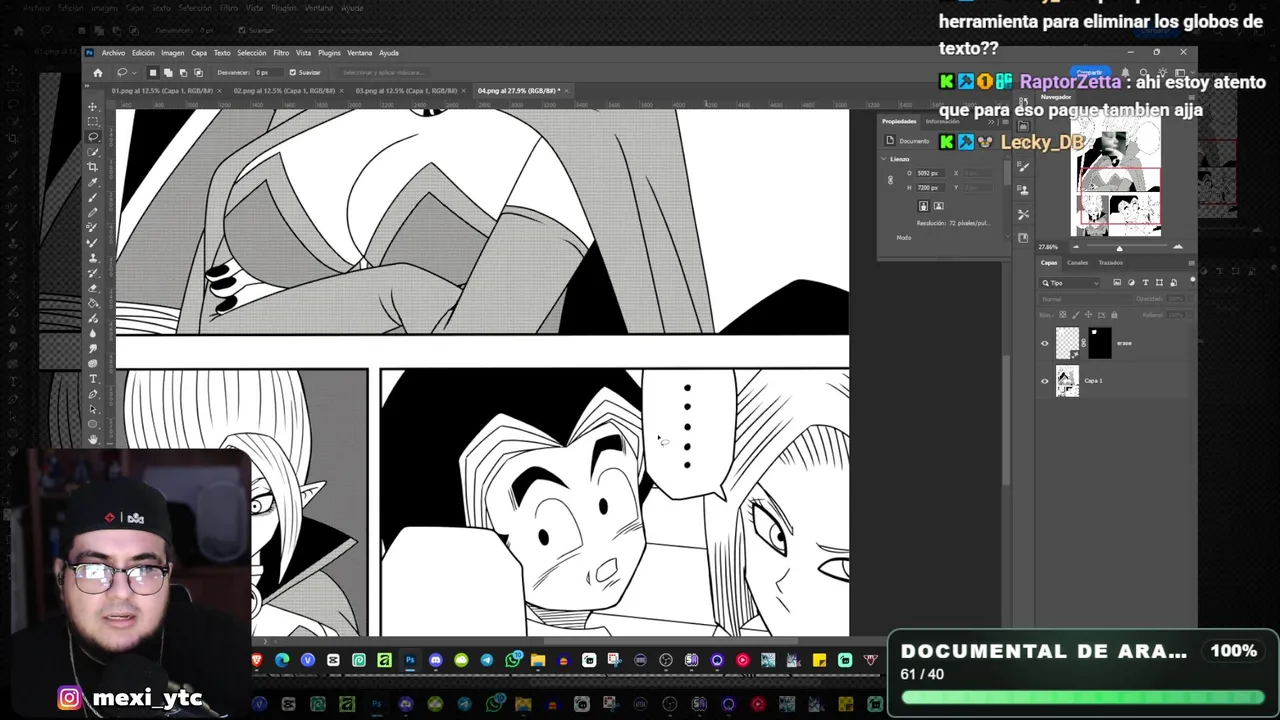
Task: Click the layer mask link icon on erase layer
Action: pos(1084,343)
